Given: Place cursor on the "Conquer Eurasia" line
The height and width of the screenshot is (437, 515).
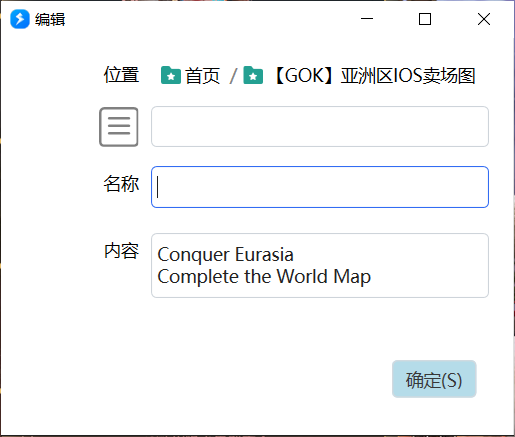Looking at the screenshot, I should (x=225, y=255).
